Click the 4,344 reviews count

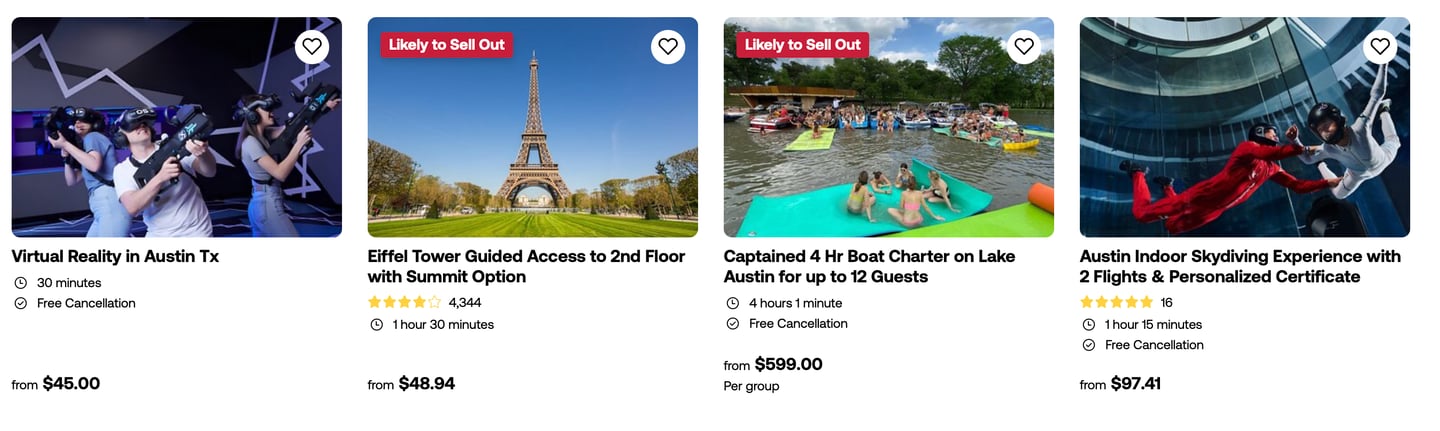click(465, 302)
